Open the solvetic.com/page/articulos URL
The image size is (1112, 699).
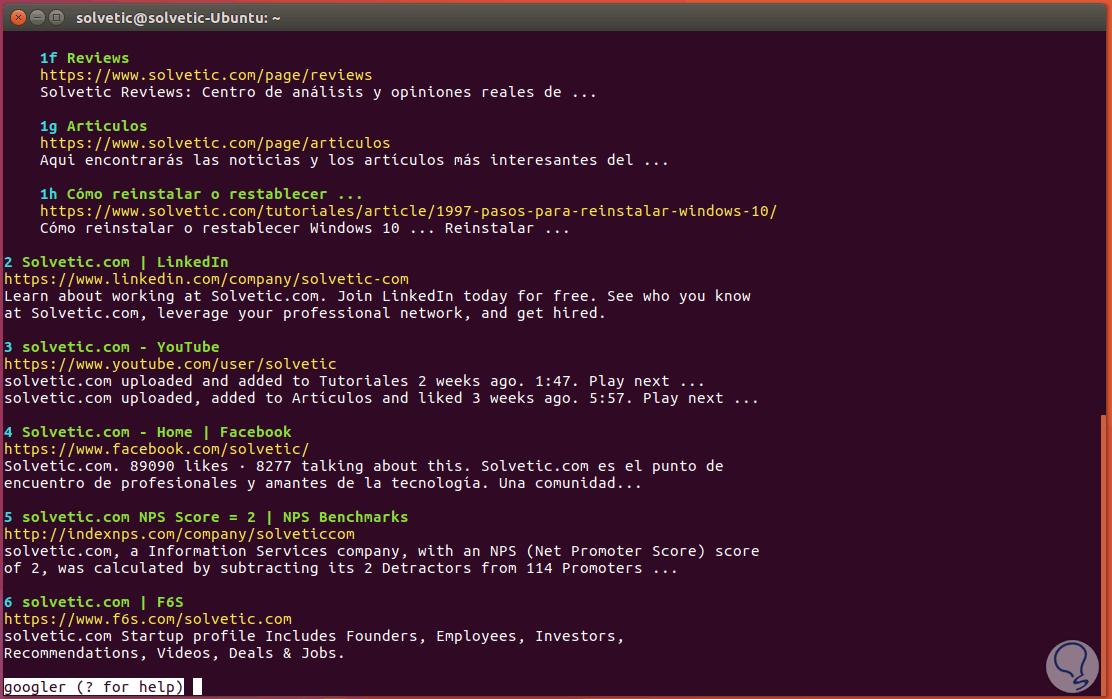(x=215, y=143)
